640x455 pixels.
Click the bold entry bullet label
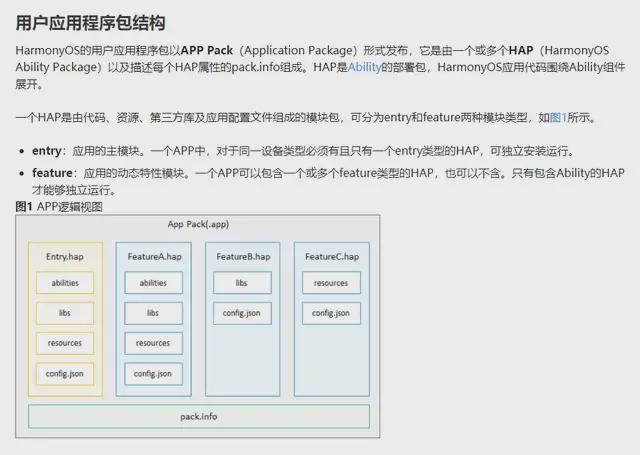click(47, 151)
